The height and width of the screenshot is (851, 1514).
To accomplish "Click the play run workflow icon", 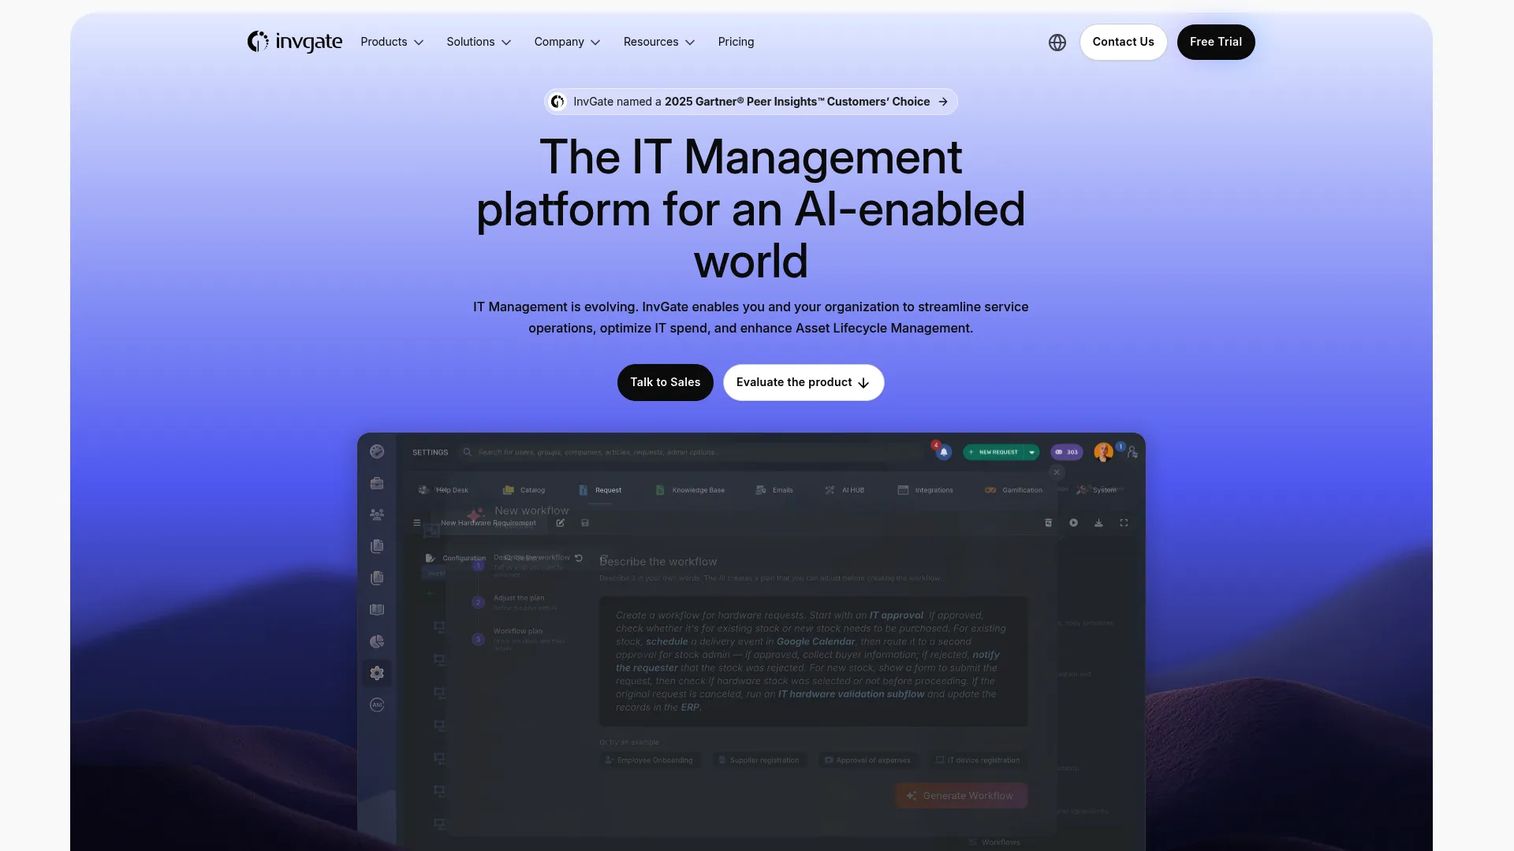I will coord(1073,523).
